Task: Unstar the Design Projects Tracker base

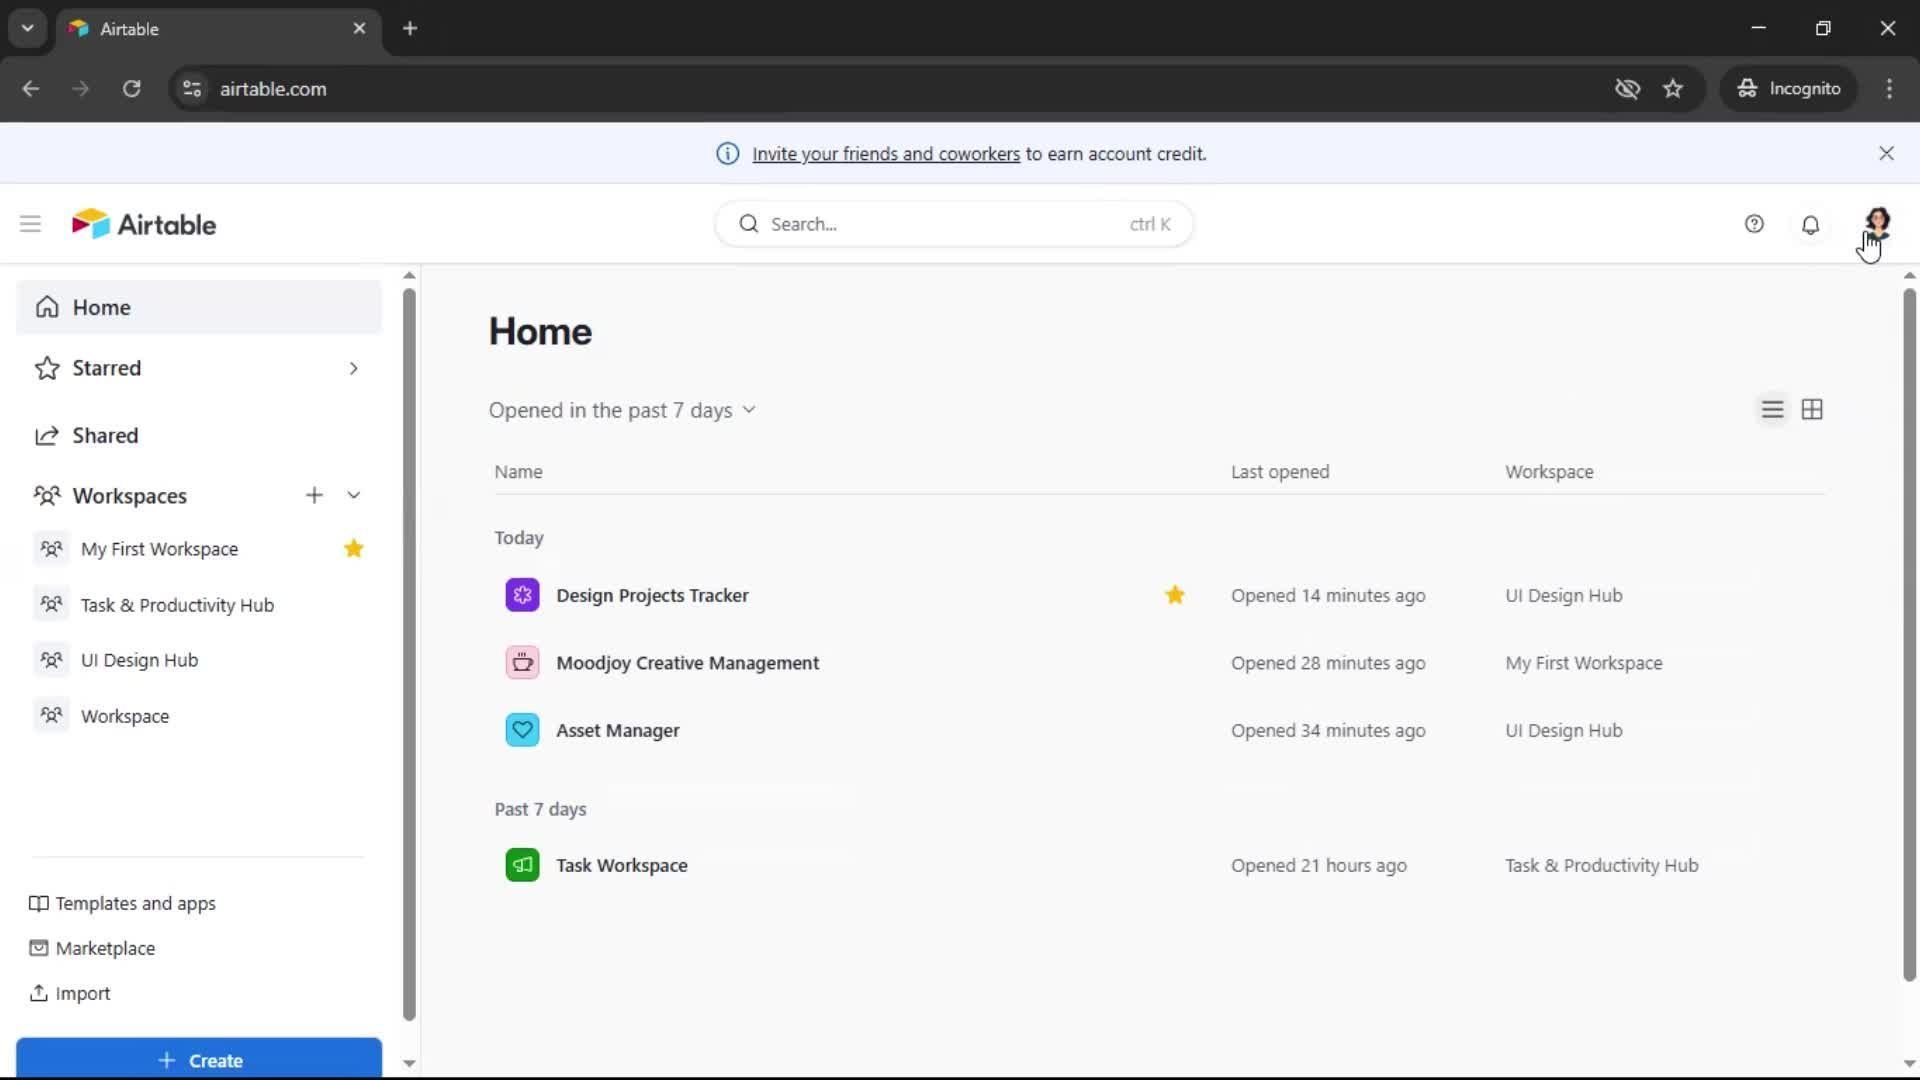Action: 1174,595
